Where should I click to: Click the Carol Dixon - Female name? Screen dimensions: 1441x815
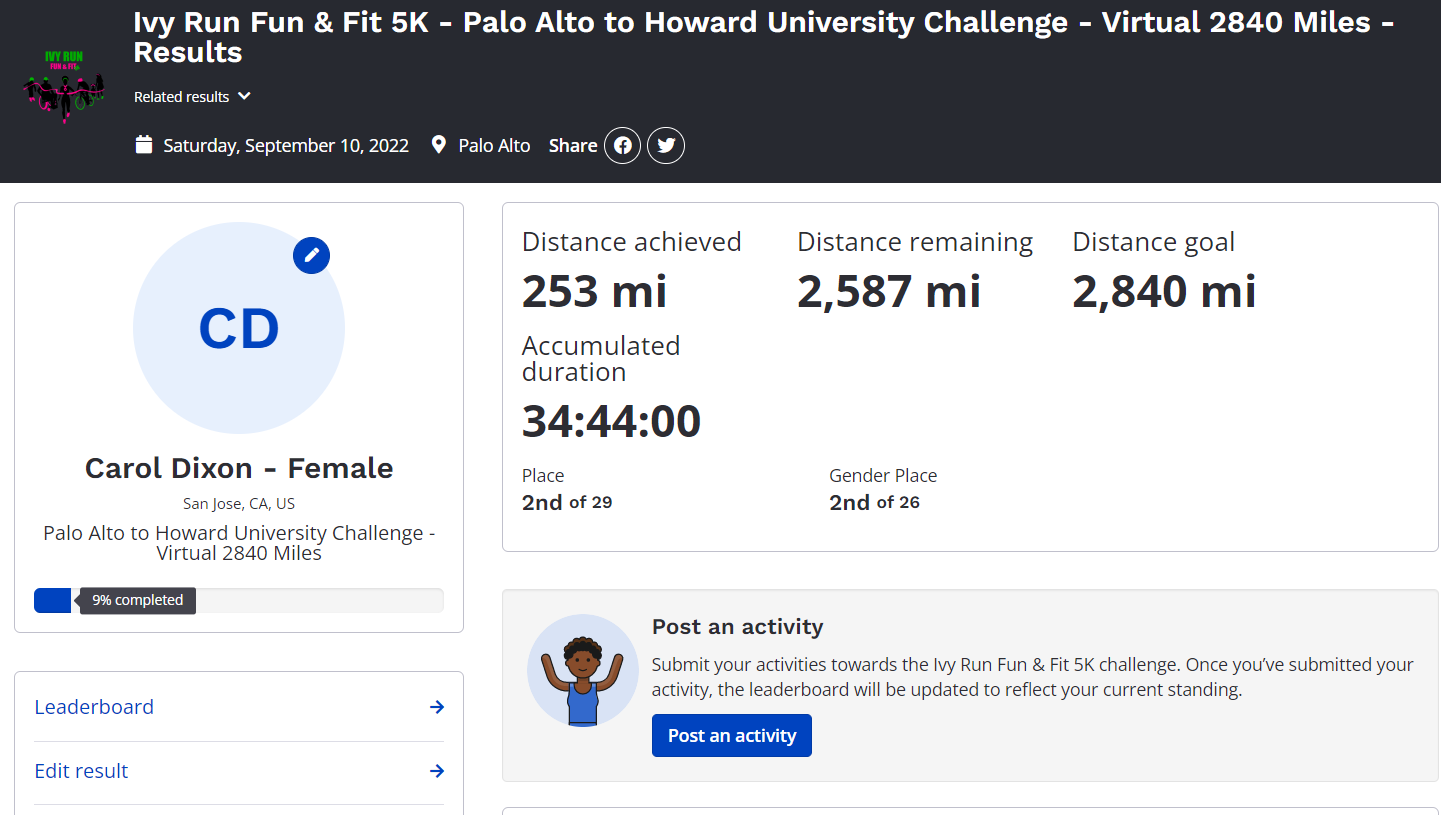click(239, 468)
